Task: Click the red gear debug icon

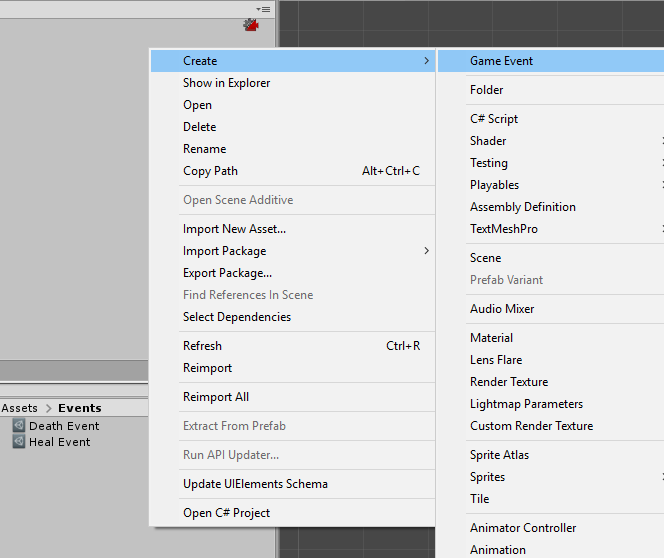Action: (x=251, y=25)
